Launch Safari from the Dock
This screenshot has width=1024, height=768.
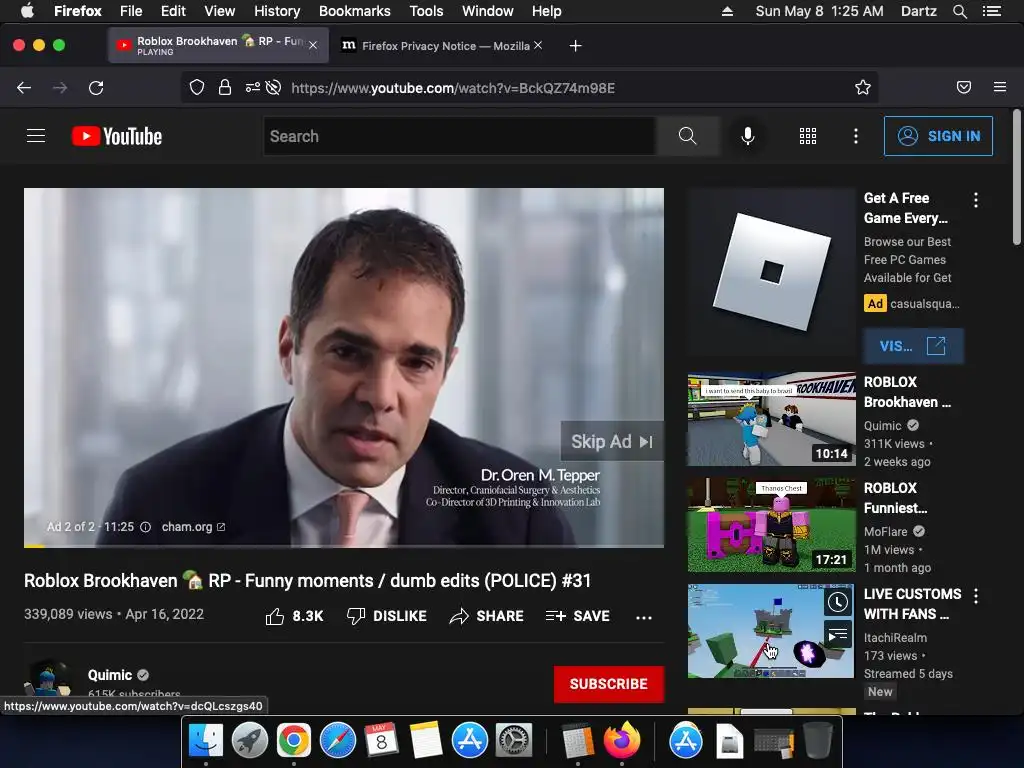338,741
